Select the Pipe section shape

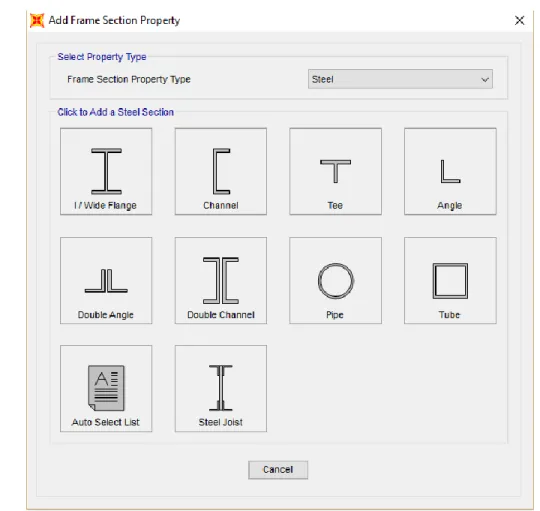point(335,280)
